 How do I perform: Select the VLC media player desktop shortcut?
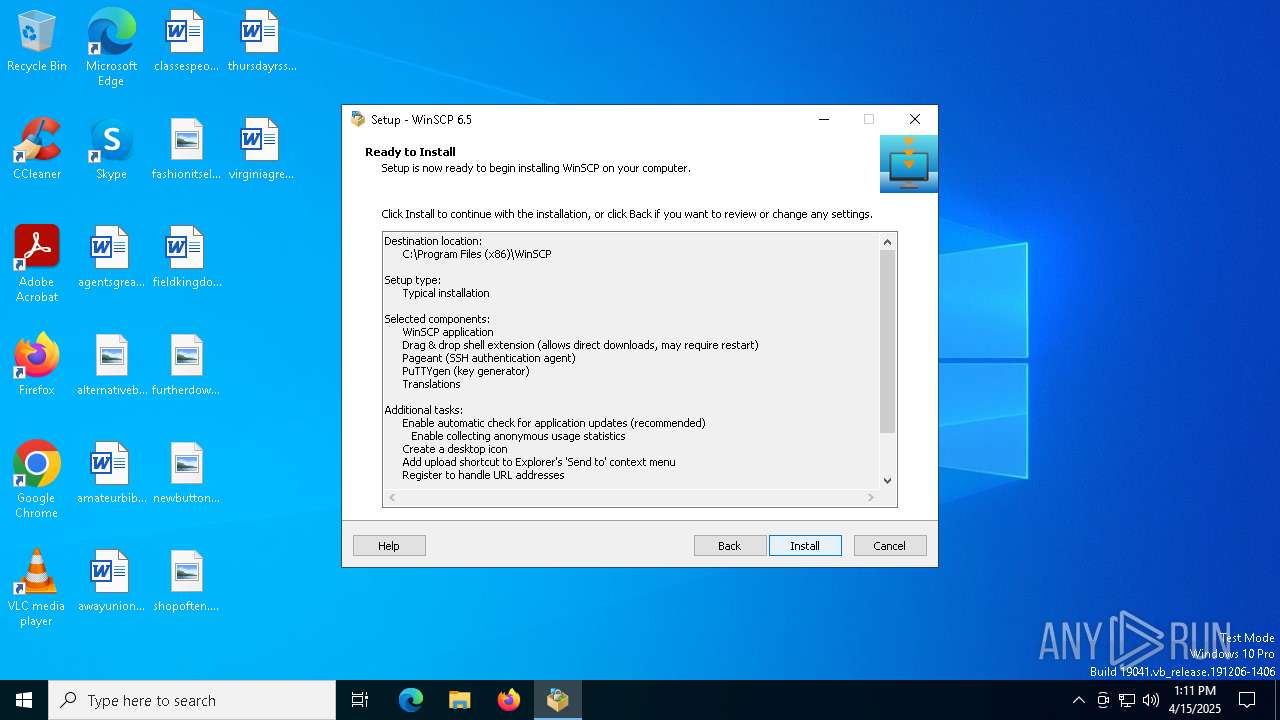(37, 588)
